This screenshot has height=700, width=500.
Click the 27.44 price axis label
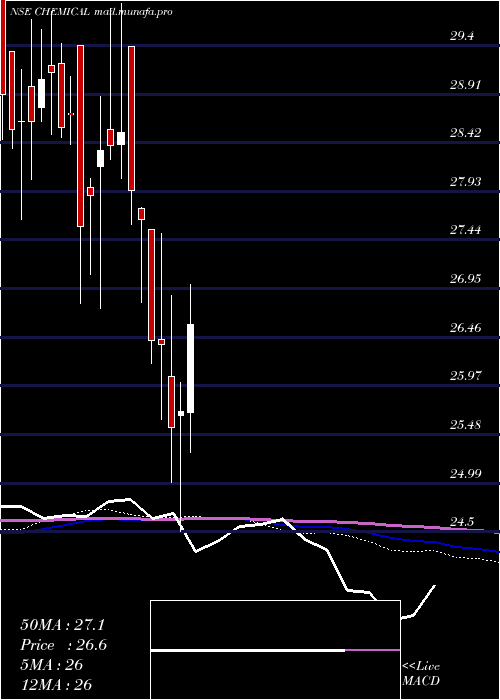[465, 230]
